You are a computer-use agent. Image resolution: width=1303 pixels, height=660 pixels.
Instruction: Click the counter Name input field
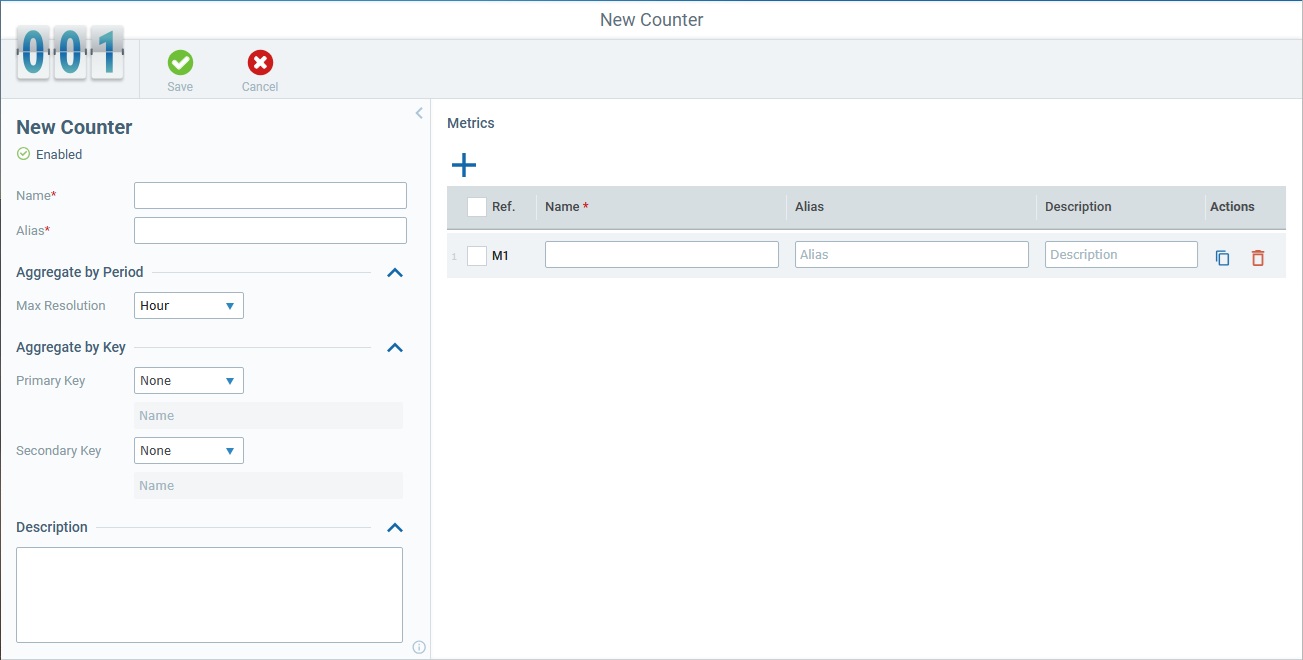[270, 195]
